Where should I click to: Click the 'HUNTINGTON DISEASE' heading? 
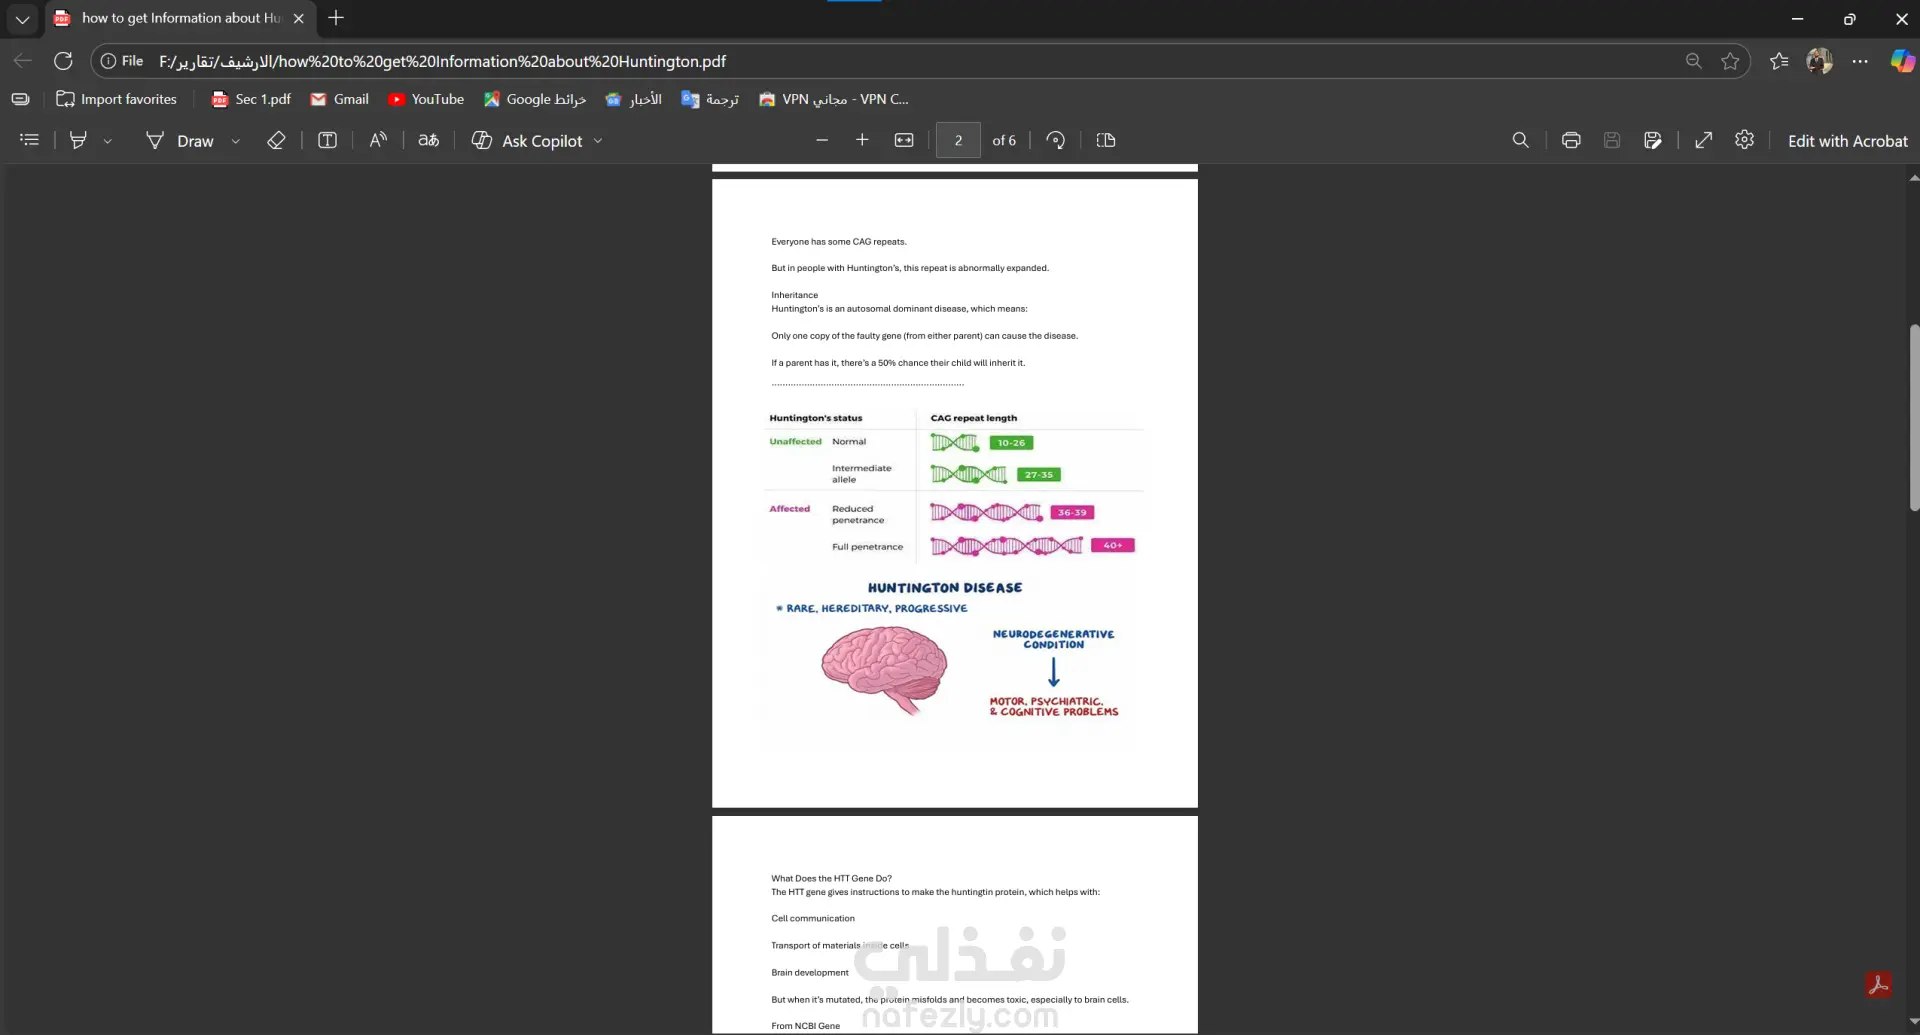pos(945,588)
